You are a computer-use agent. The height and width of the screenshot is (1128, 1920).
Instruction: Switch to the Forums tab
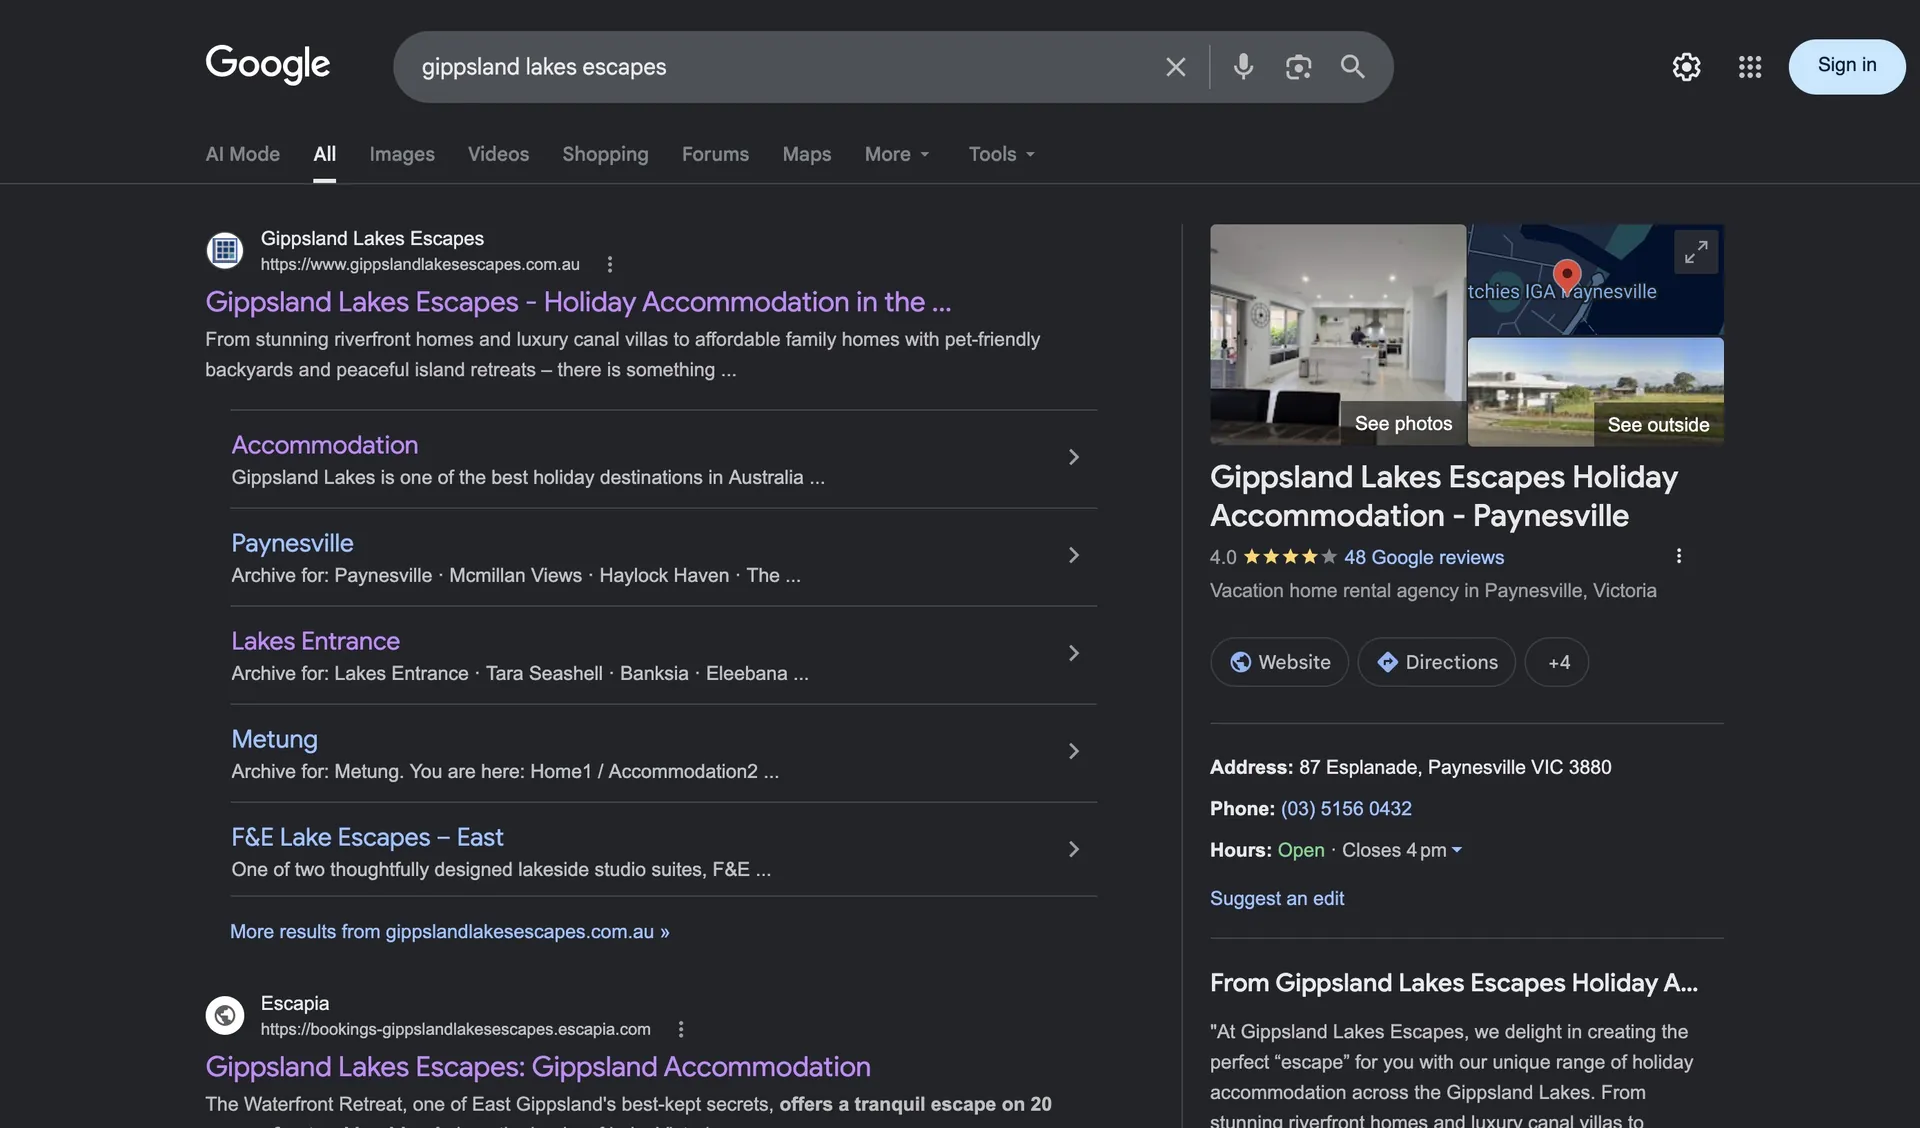tap(715, 154)
